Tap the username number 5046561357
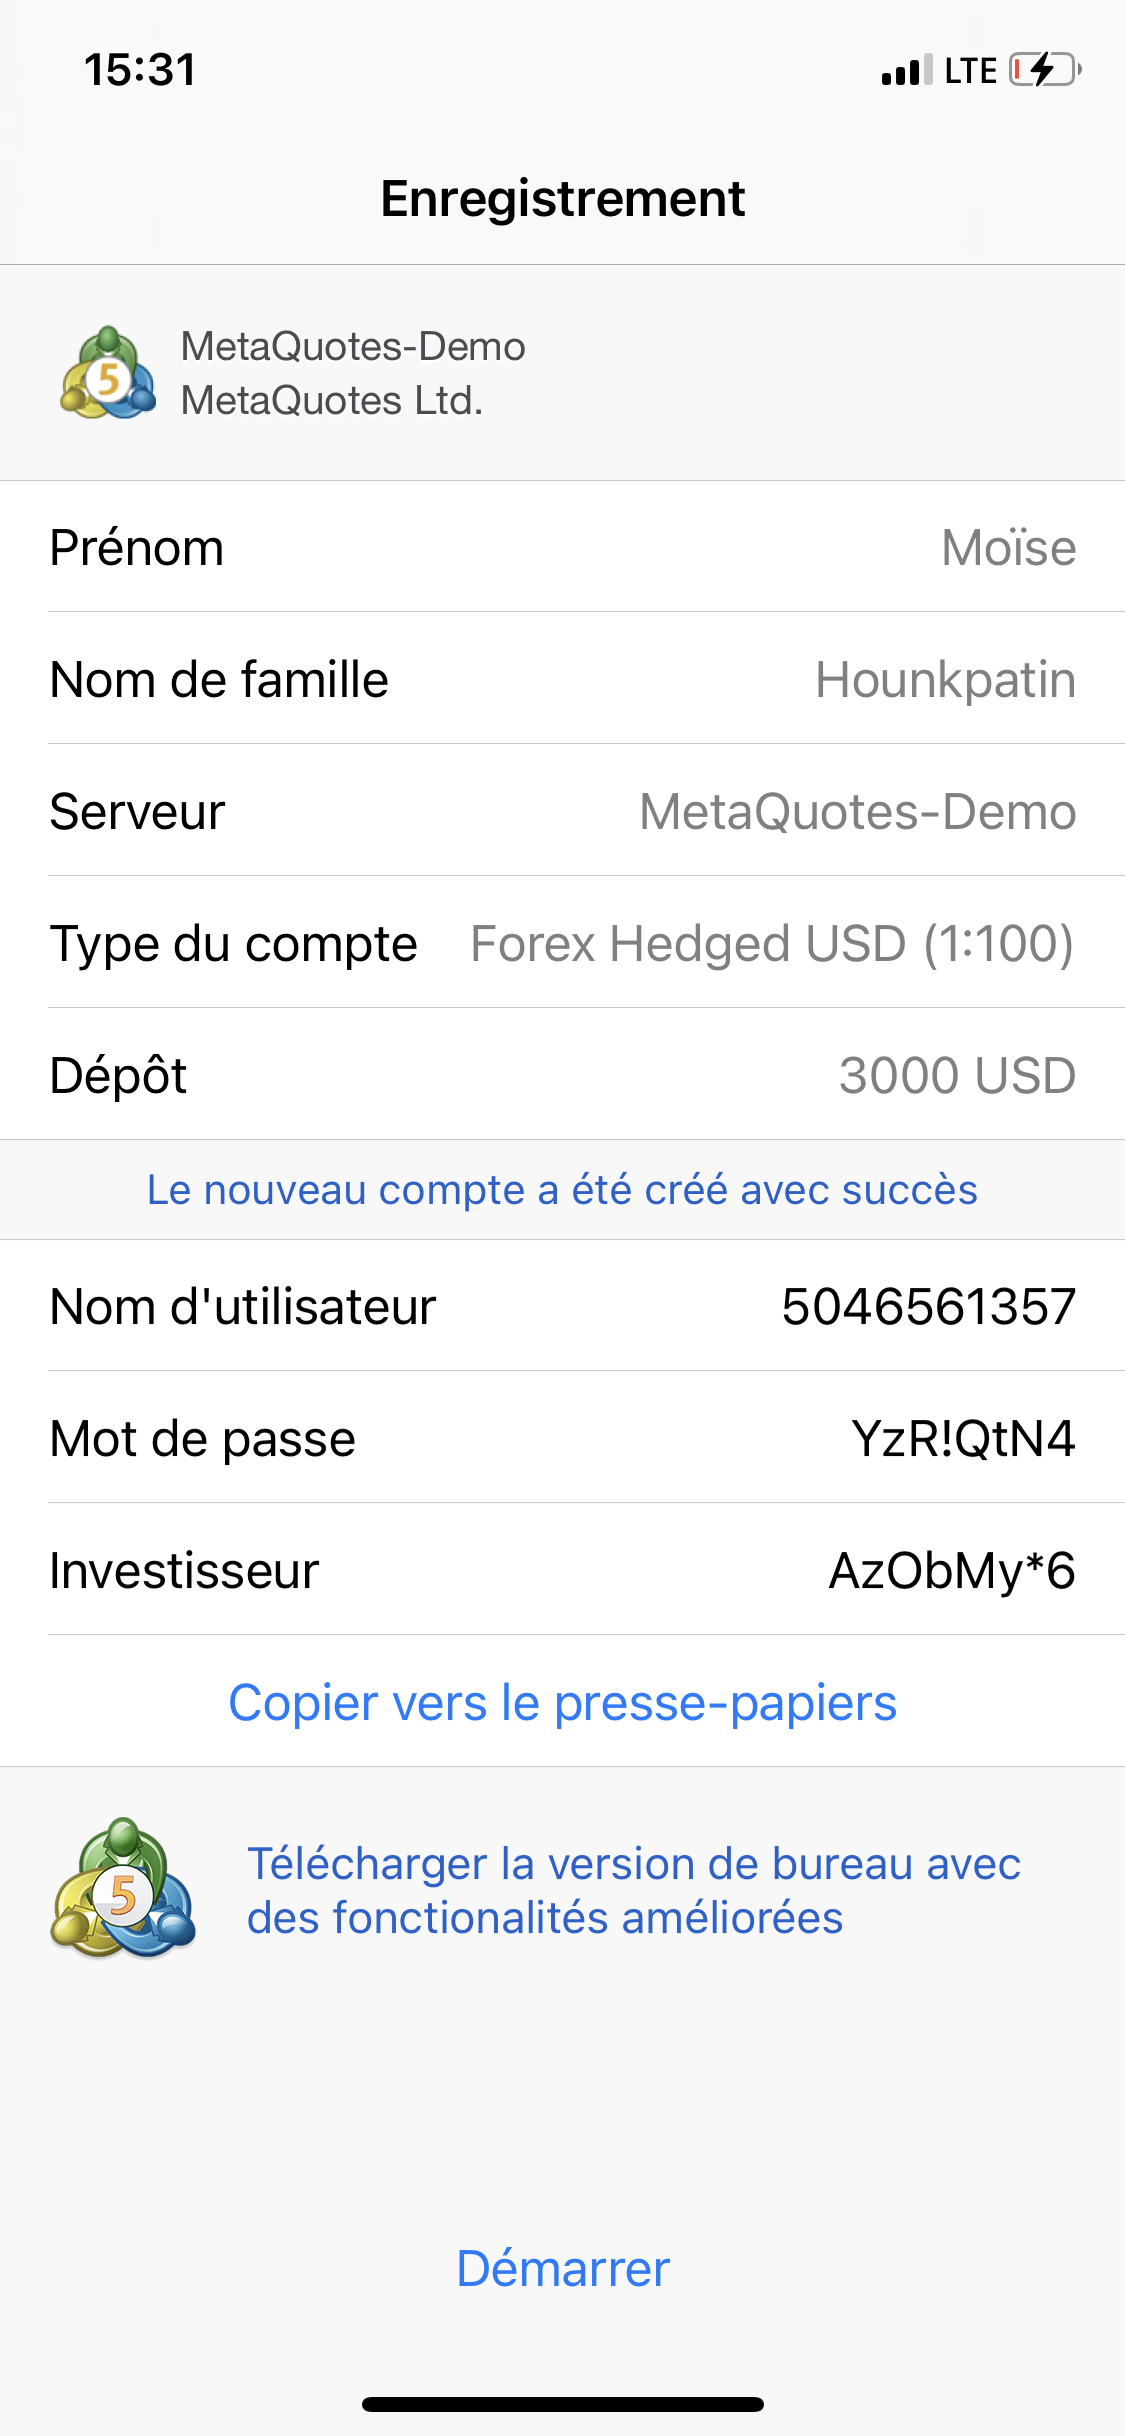The height and width of the screenshot is (2436, 1125). tap(928, 1307)
